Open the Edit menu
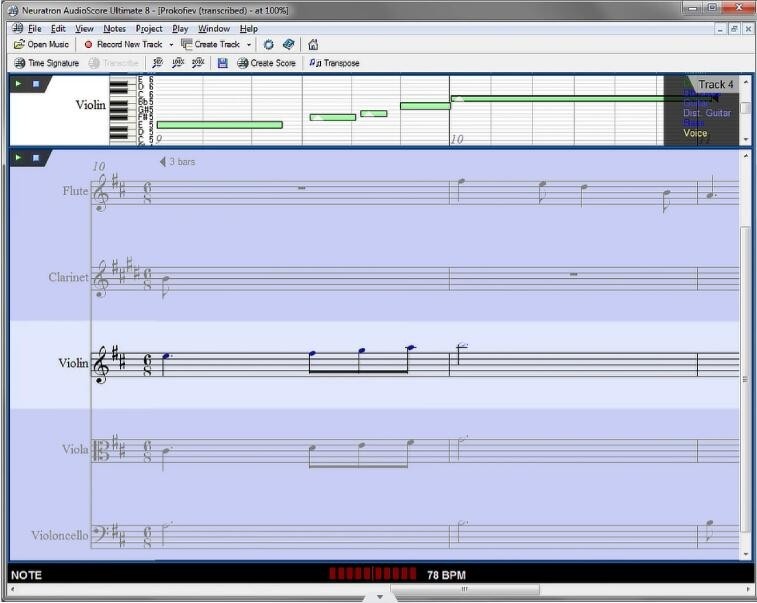The height and width of the screenshot is (603, 757). (x=58, y=29)
